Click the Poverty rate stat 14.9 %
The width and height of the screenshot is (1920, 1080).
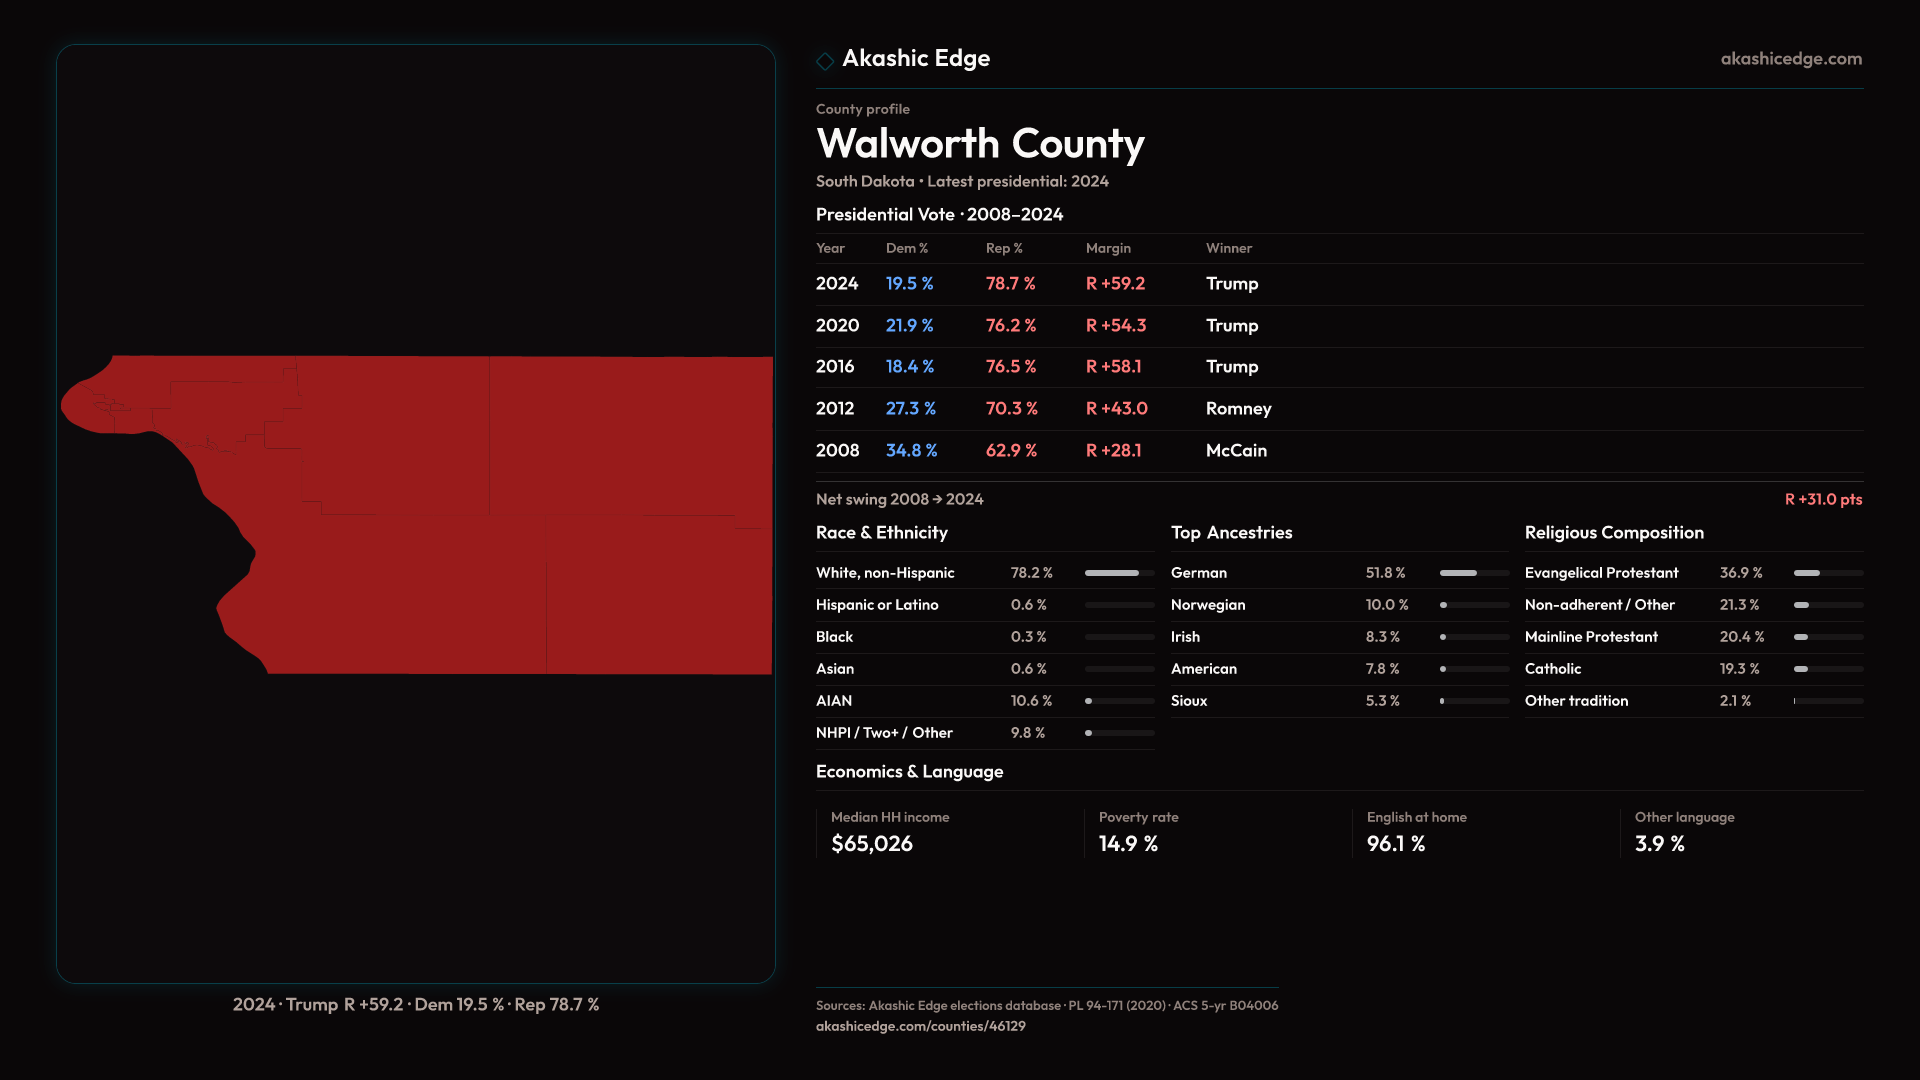[x=1128, y=844]
